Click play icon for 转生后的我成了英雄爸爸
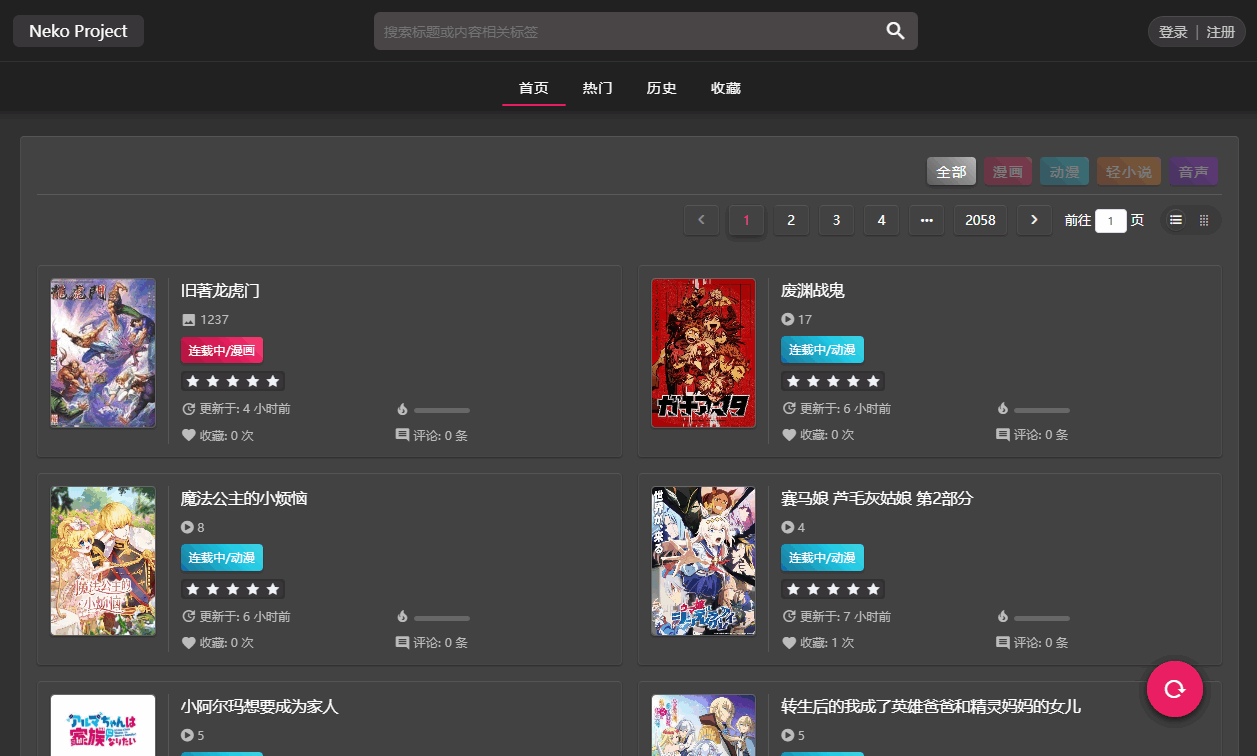This screenshot has width=1257, height=756. click(x=788, y=736)
